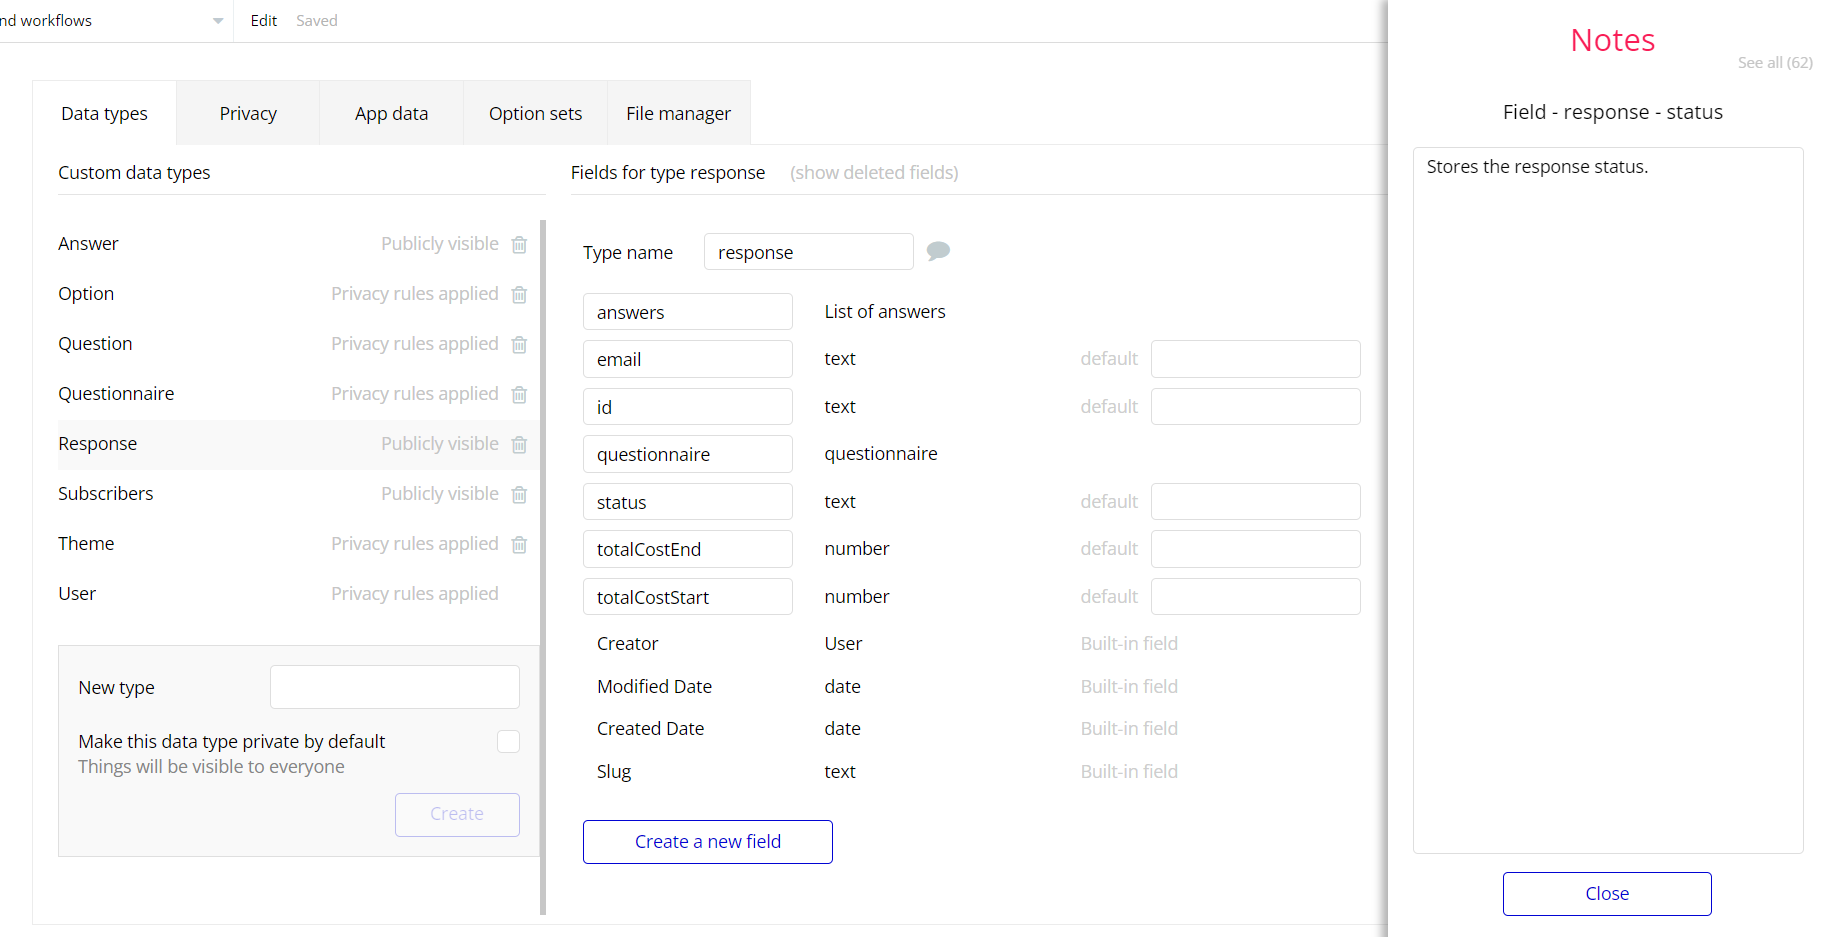
Task: Click trash icon next to Option type
Action: click(519, 295)
